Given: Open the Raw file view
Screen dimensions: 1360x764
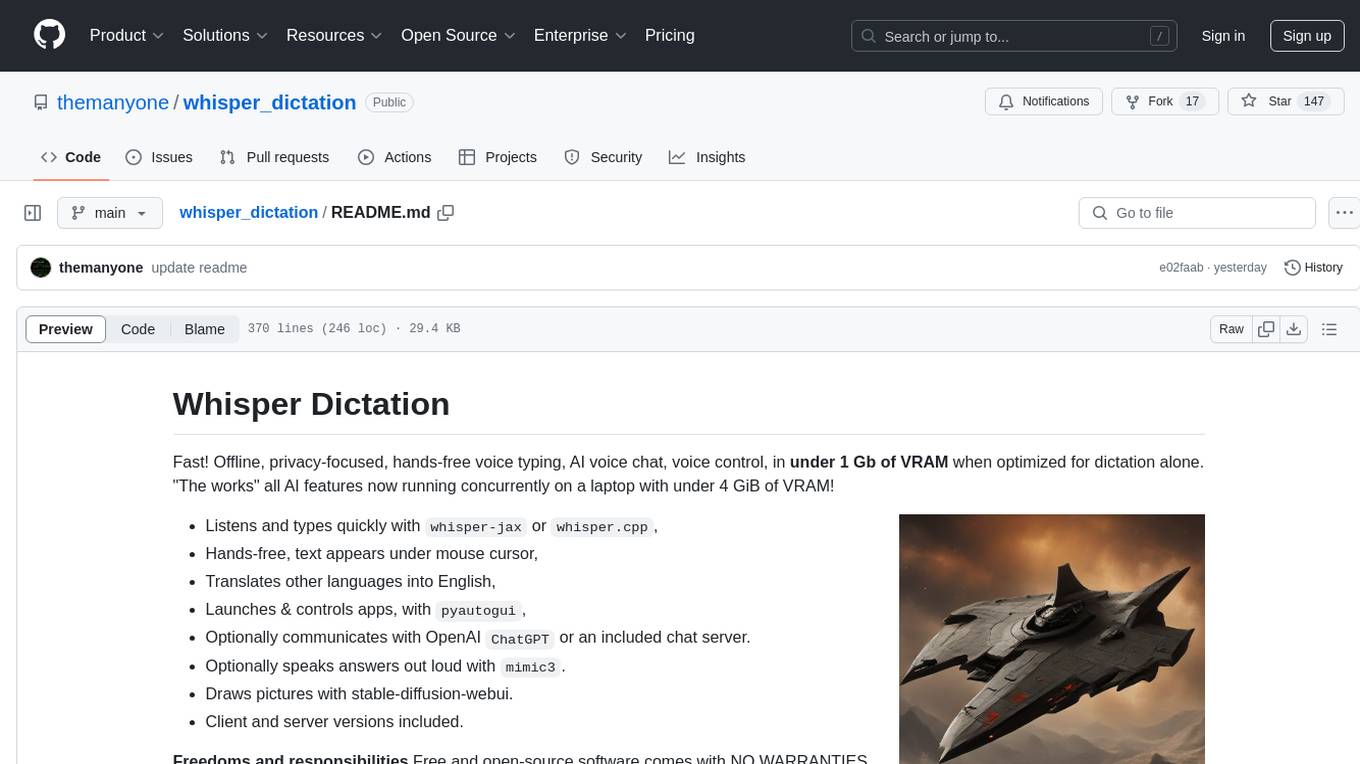Looking at the screenshot, I should [x=1231, y=329].
